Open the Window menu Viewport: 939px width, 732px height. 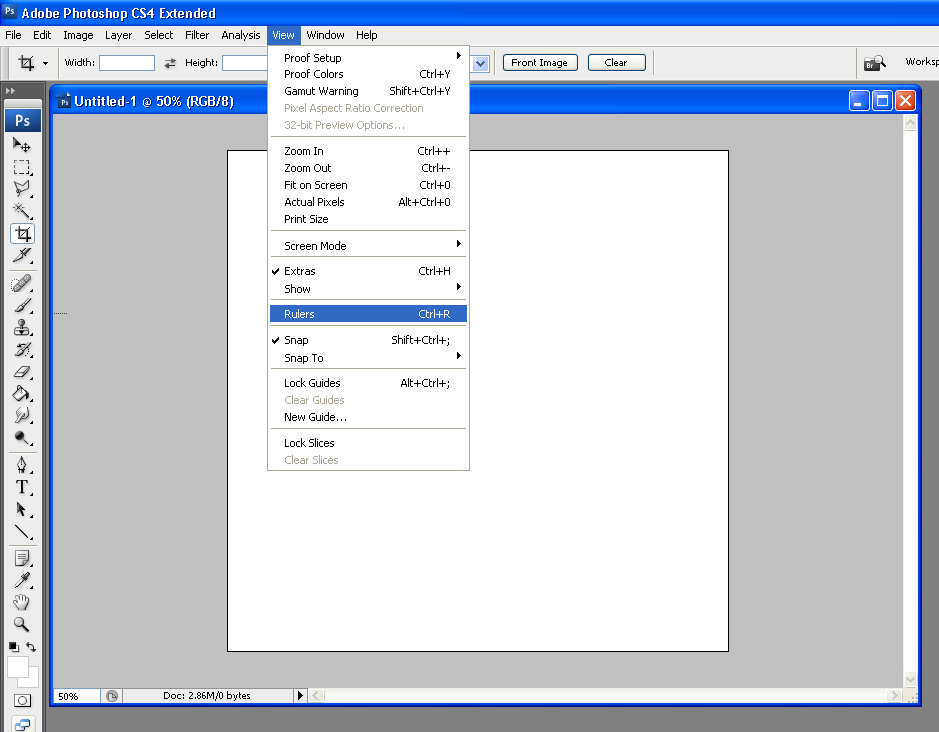[325, 35]
